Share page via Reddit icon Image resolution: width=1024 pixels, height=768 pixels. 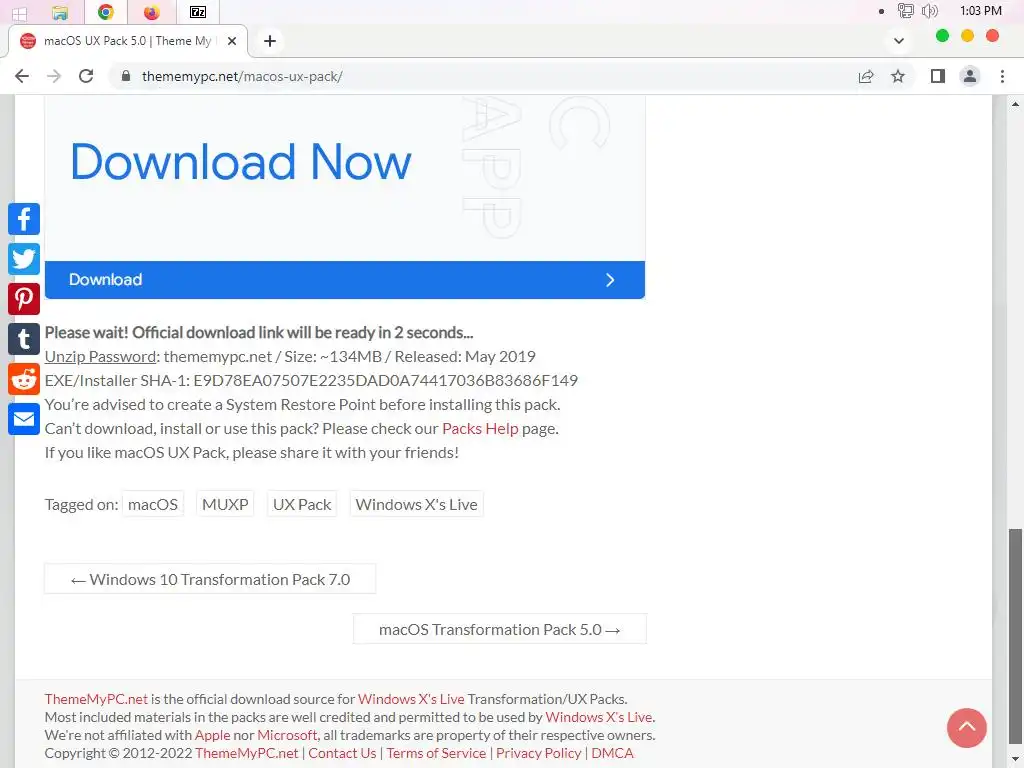coord(24,379)
